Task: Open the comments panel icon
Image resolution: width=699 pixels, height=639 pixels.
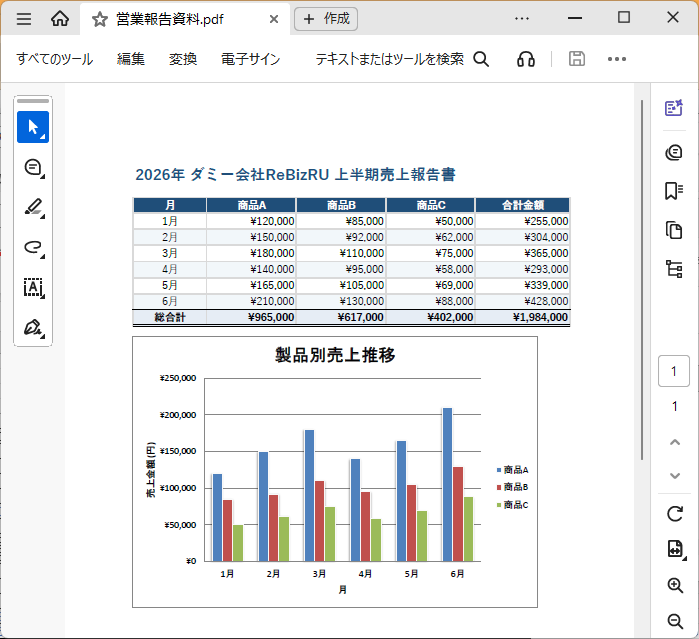Action: [x=674, y=153]
